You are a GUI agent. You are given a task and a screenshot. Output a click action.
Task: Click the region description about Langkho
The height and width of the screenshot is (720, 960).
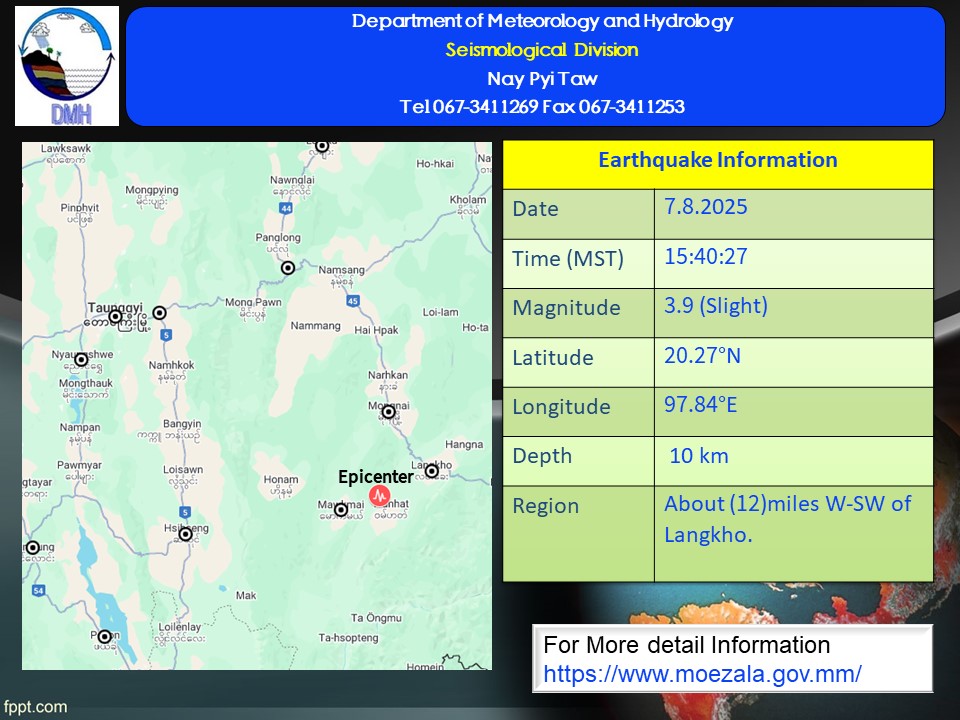(x=787, y=519)
